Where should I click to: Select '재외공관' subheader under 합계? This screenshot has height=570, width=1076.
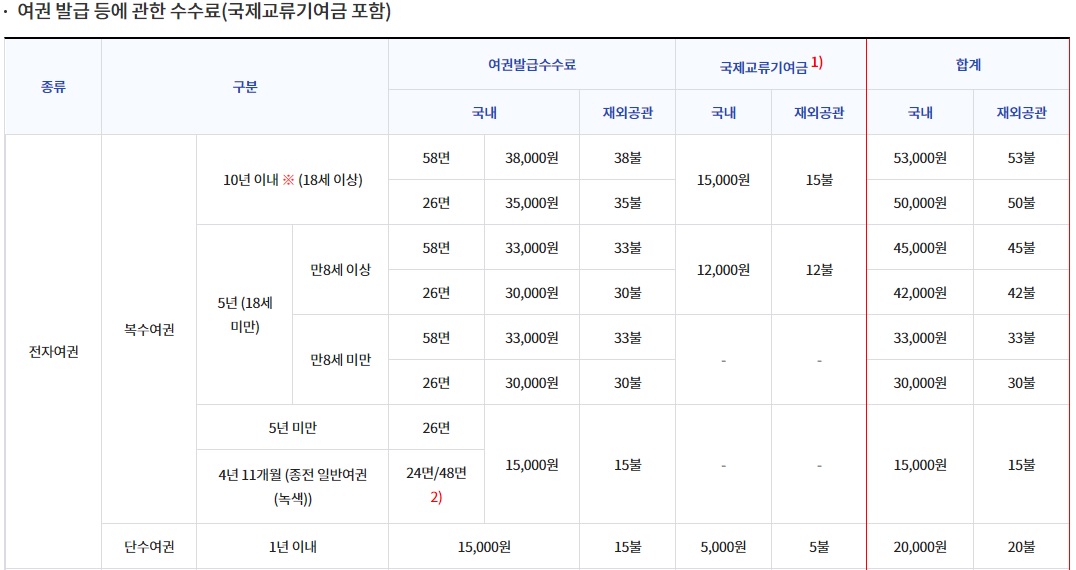coord(1021,112)
